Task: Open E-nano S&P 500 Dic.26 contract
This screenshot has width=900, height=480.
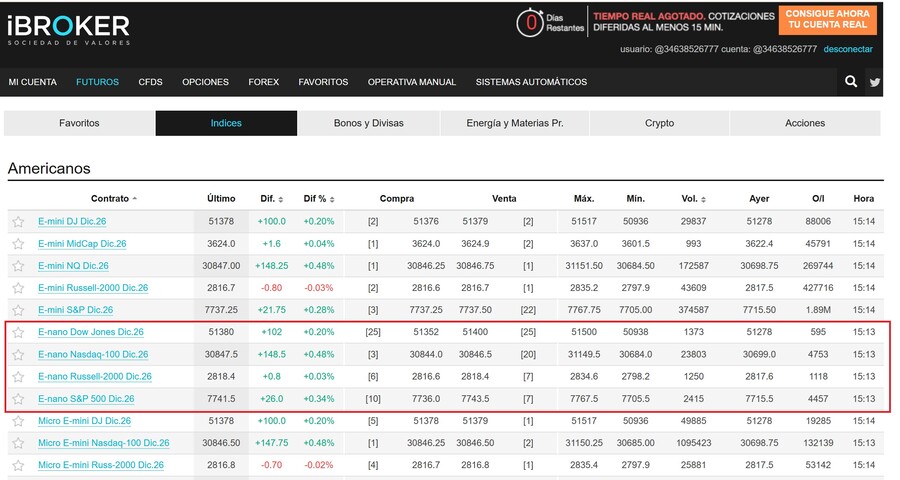Action: tap(86, 398)
